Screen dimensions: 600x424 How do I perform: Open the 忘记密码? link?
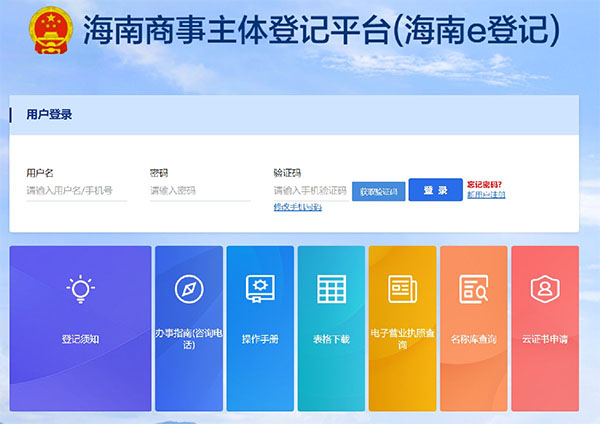(x=485, y=184)
